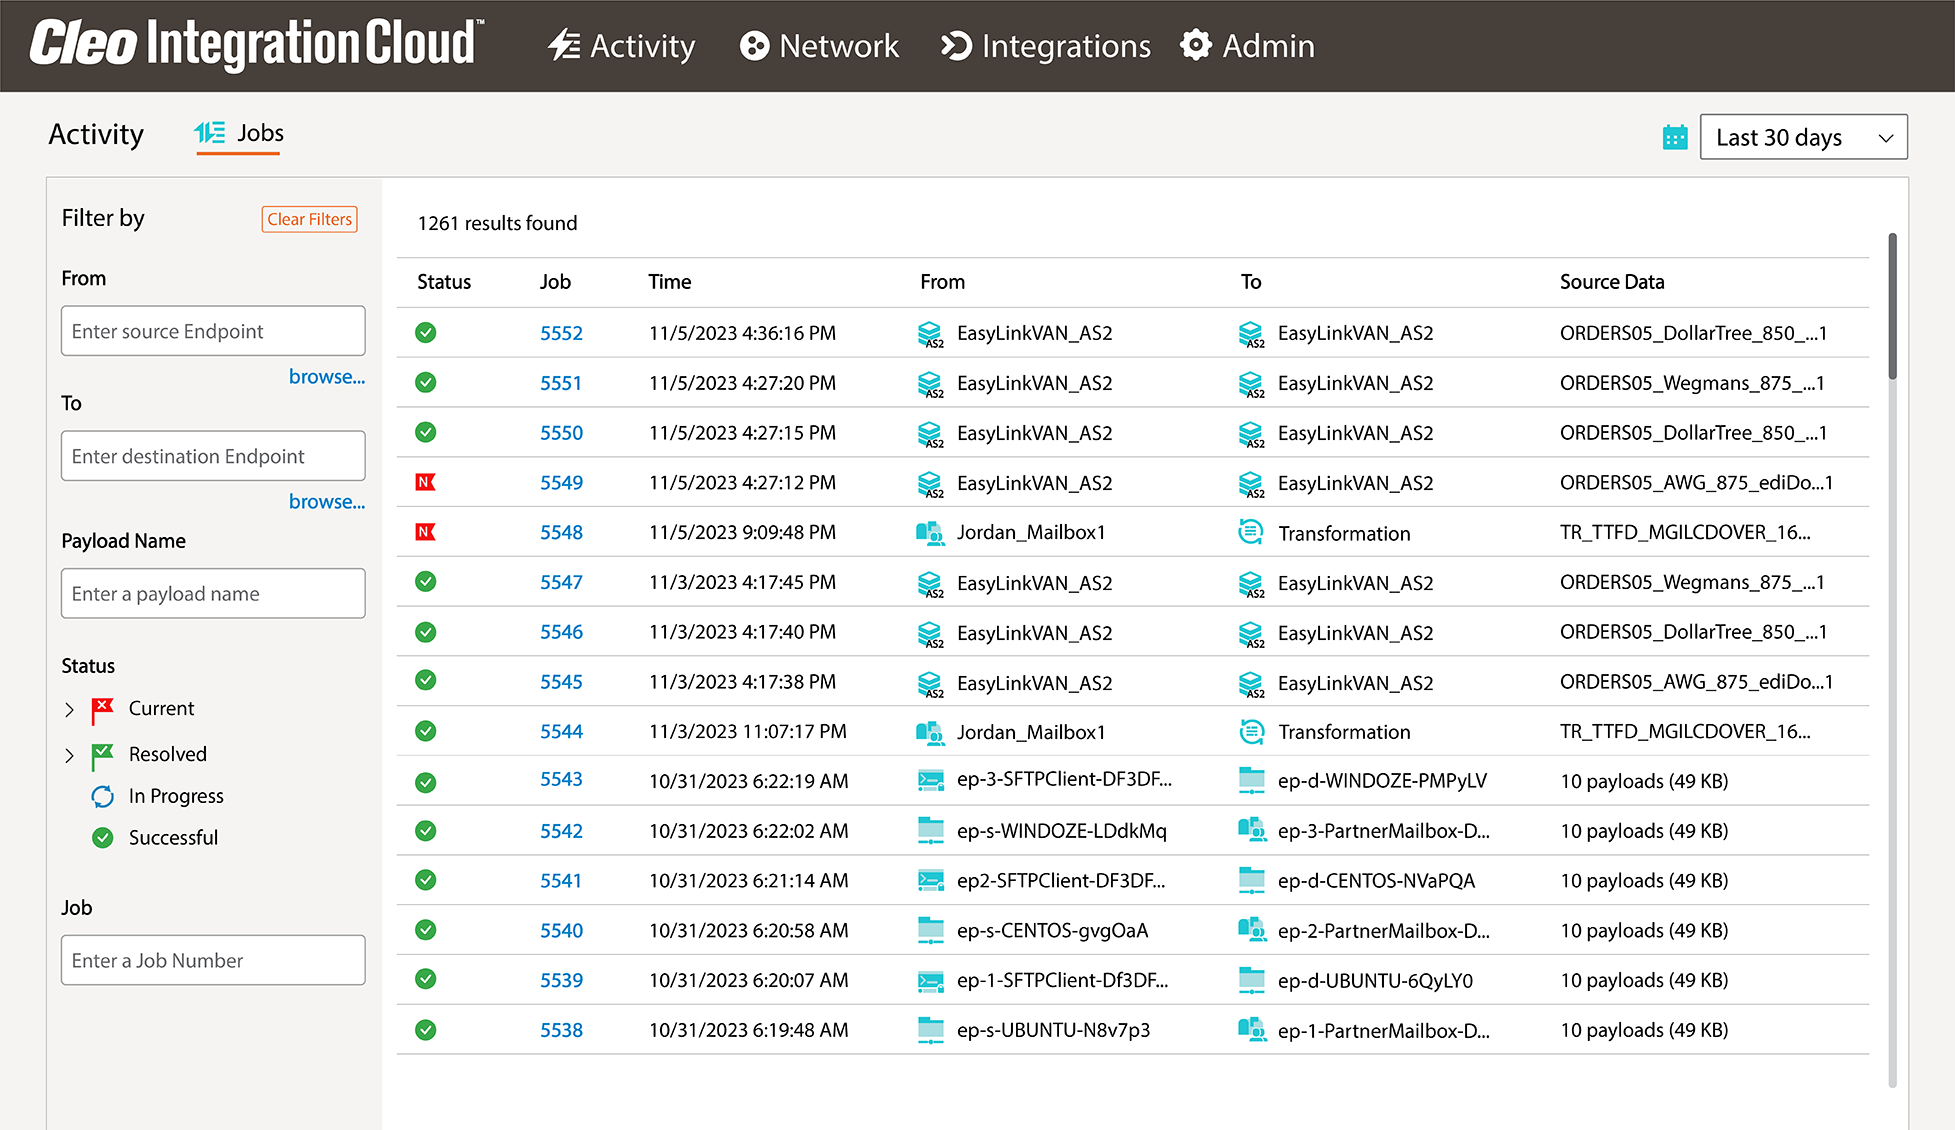Viewport: 1955px width, 1130px height.
Task: Click the failed status icon for job 5549
Action: (x=425, y=482)
